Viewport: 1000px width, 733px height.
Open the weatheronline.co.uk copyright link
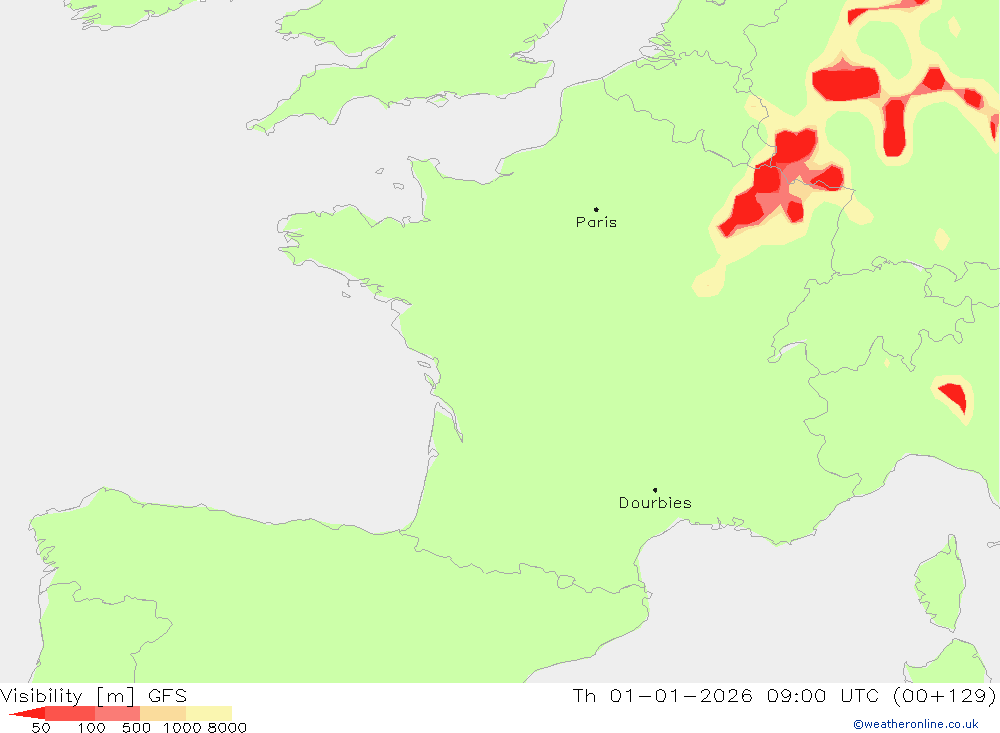(916, 724)
